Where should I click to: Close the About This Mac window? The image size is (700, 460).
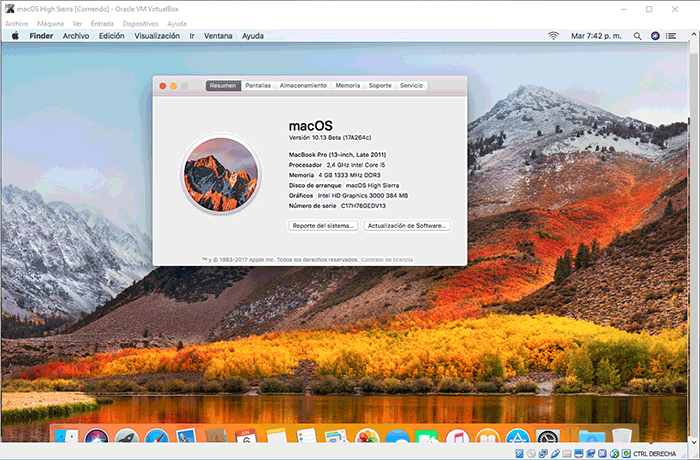162,86
